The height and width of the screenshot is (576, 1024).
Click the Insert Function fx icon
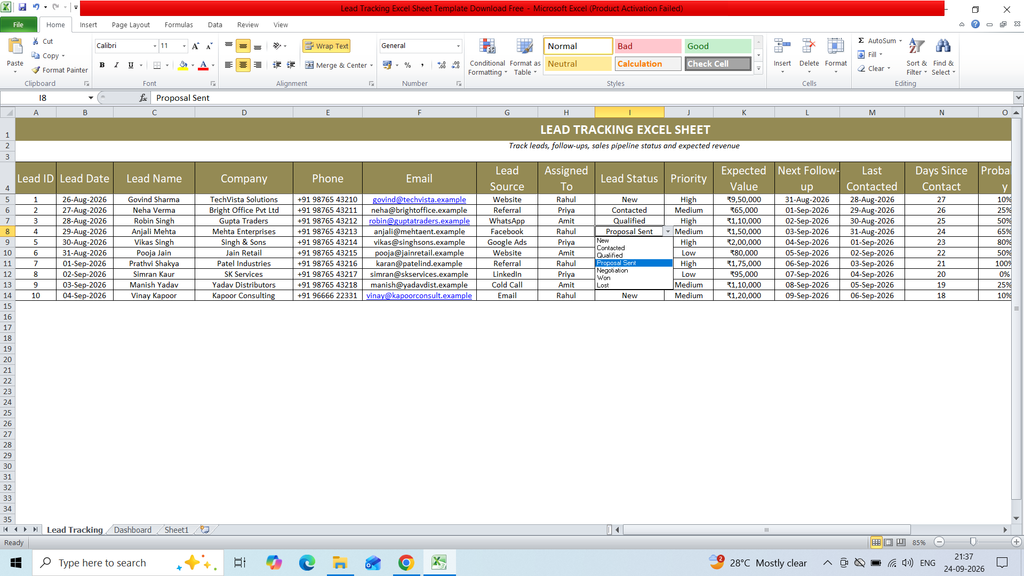[x=143, y=98]
